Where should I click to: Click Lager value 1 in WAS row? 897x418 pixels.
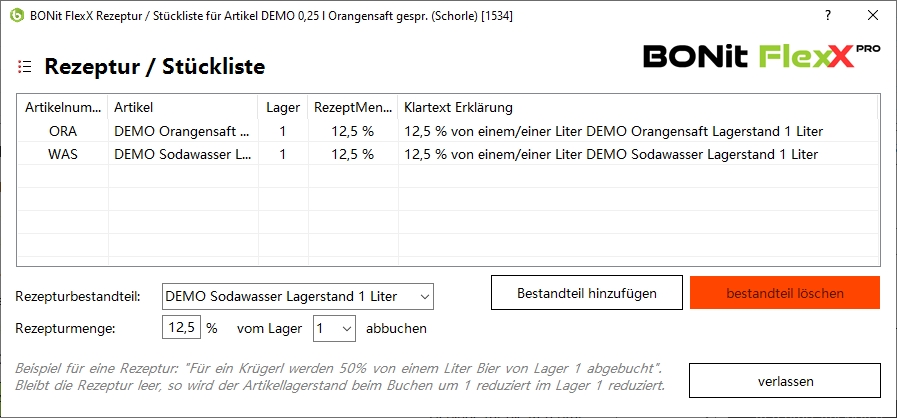click(283, 154)
